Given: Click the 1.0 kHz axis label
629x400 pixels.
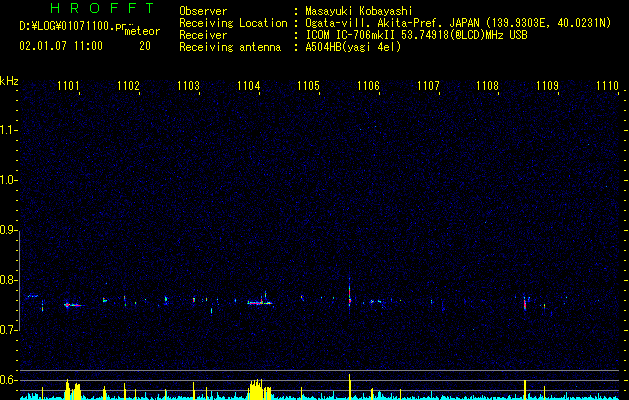Looking at the screenshot, I should [8, 180].
